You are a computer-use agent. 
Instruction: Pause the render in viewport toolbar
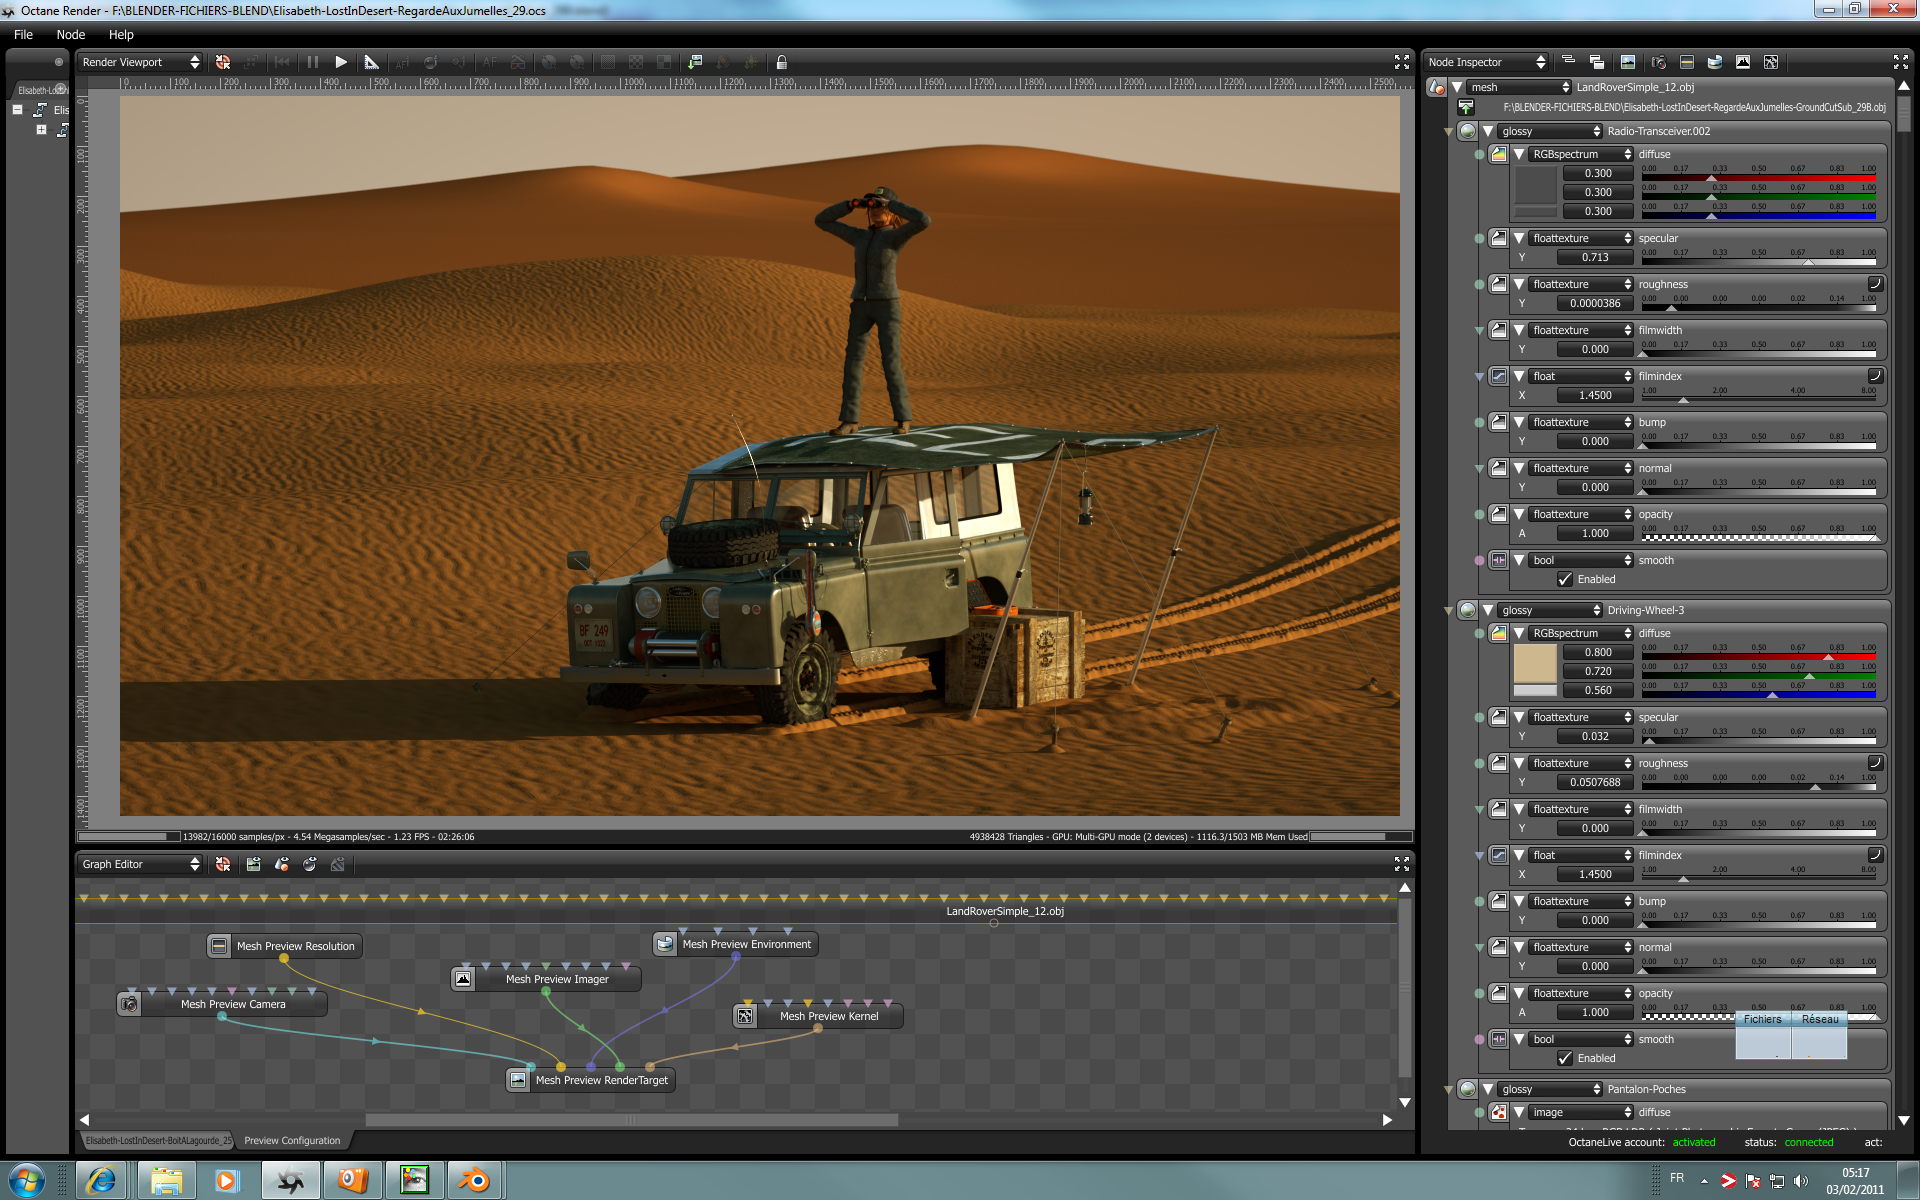[x=313, y=62]
